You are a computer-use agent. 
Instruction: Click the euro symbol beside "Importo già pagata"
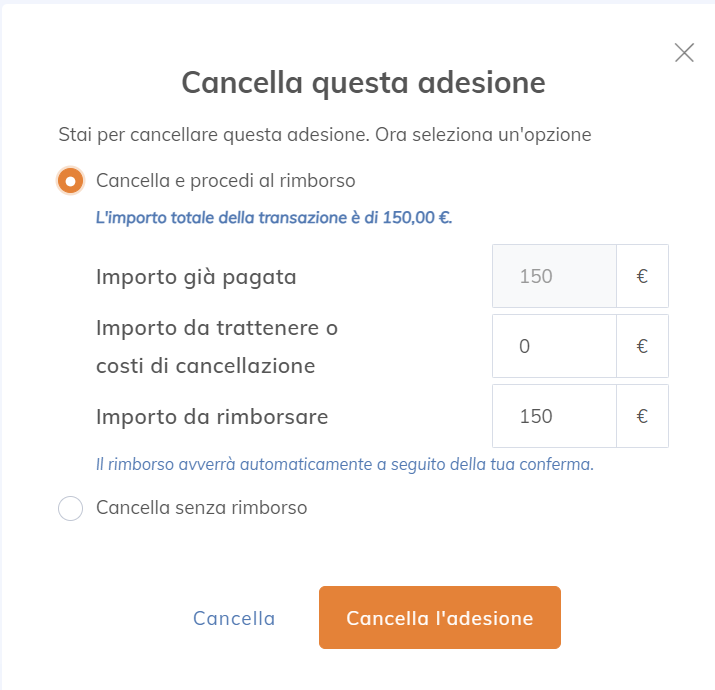642,276
